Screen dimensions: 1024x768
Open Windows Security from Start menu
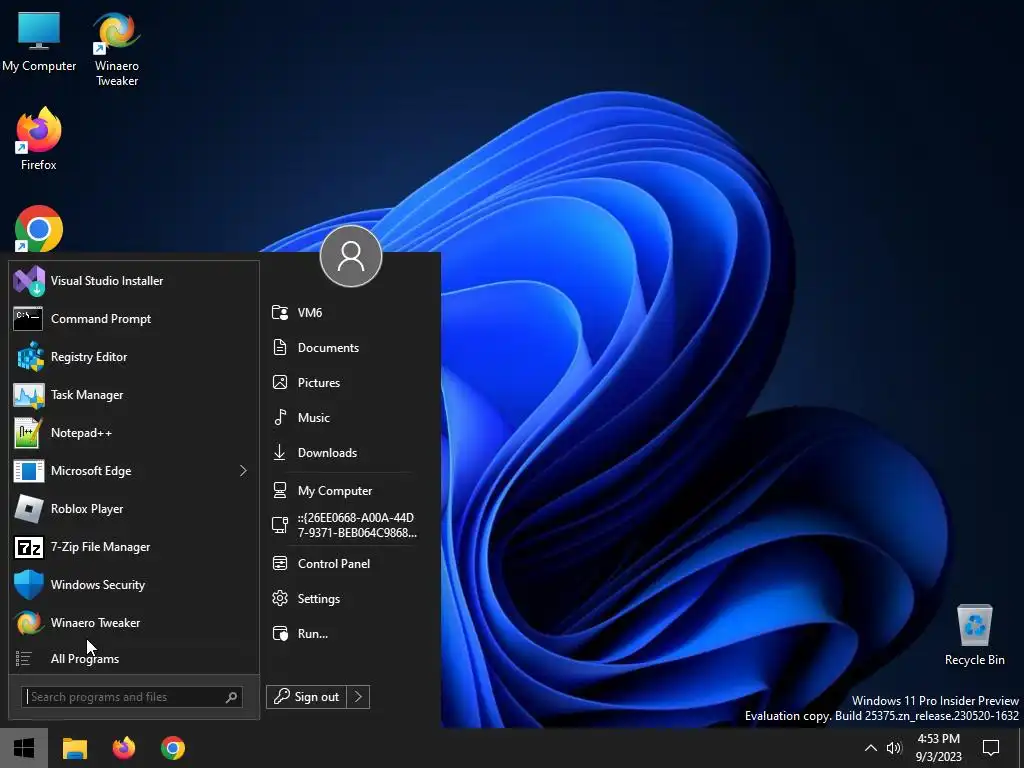134,584
